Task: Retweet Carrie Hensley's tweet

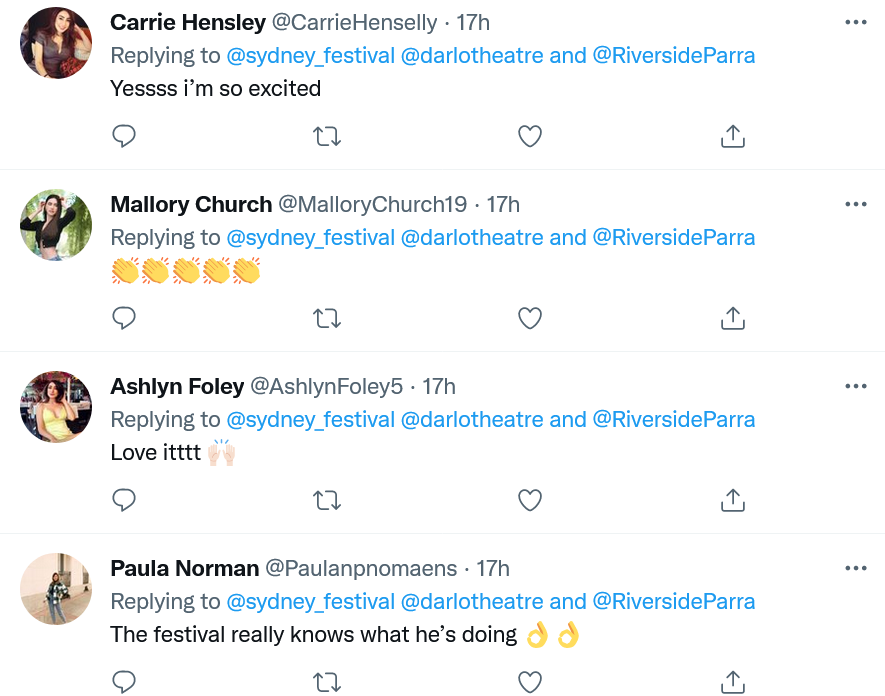Action: point(327,136)
